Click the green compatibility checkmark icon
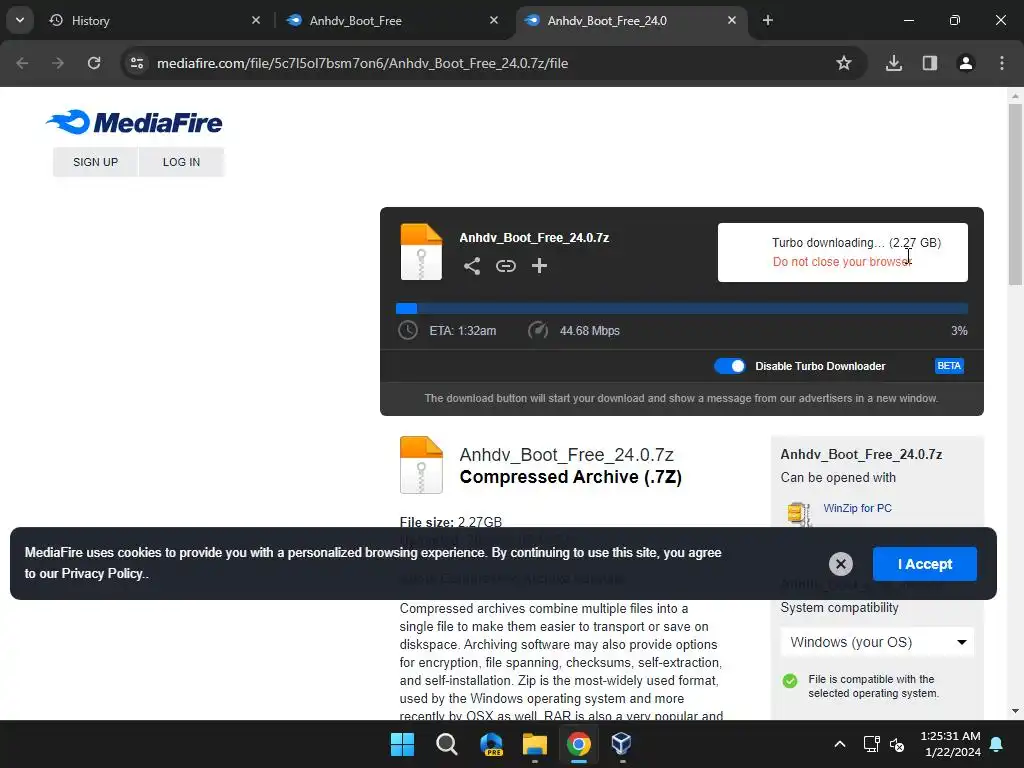 [x=790, y=681]
